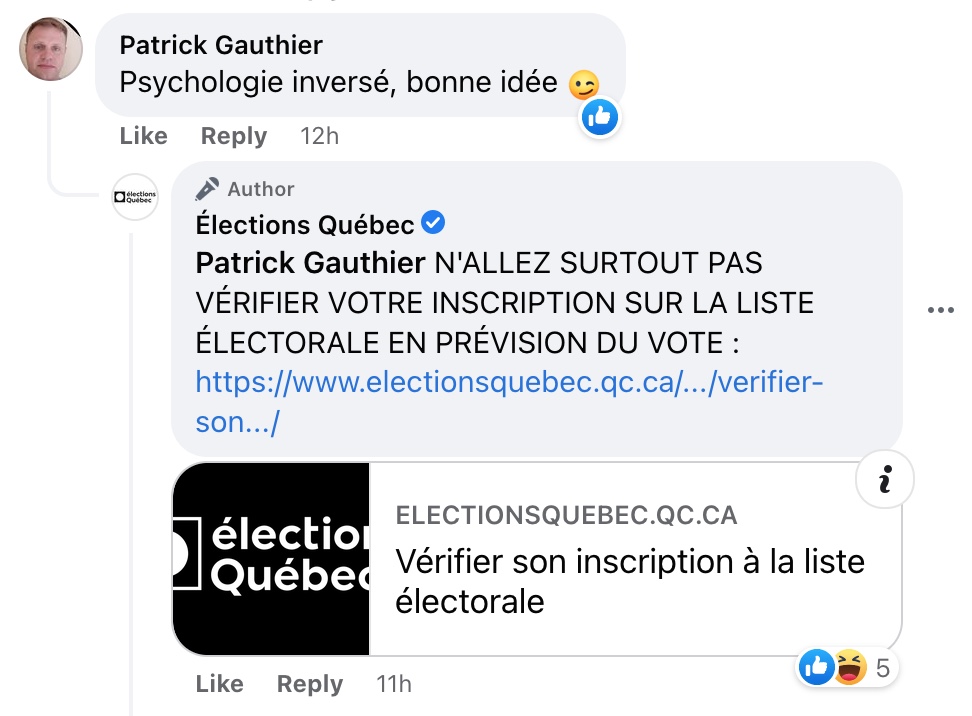Open the electionsquebec.qc.ca verification link
The height and width of the screenshot is (716, 972).
click(509, 402)
